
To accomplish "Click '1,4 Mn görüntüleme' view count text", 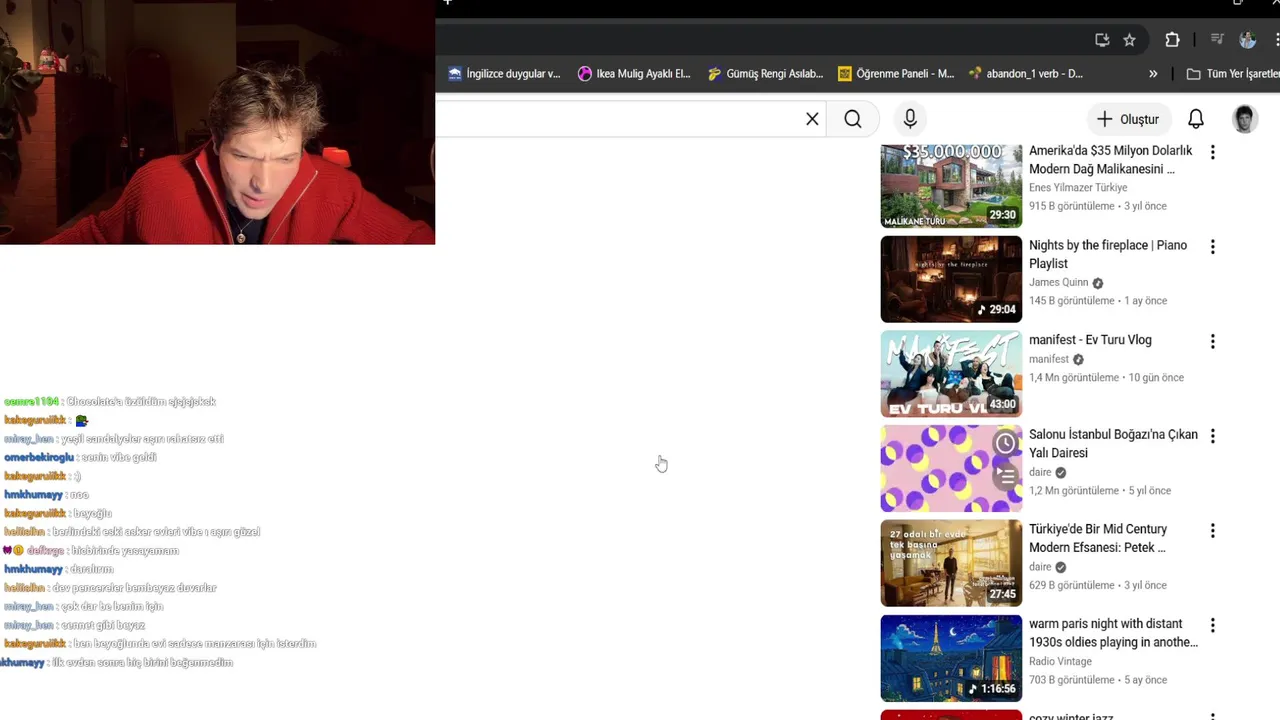I will (x=1074, y=378).
